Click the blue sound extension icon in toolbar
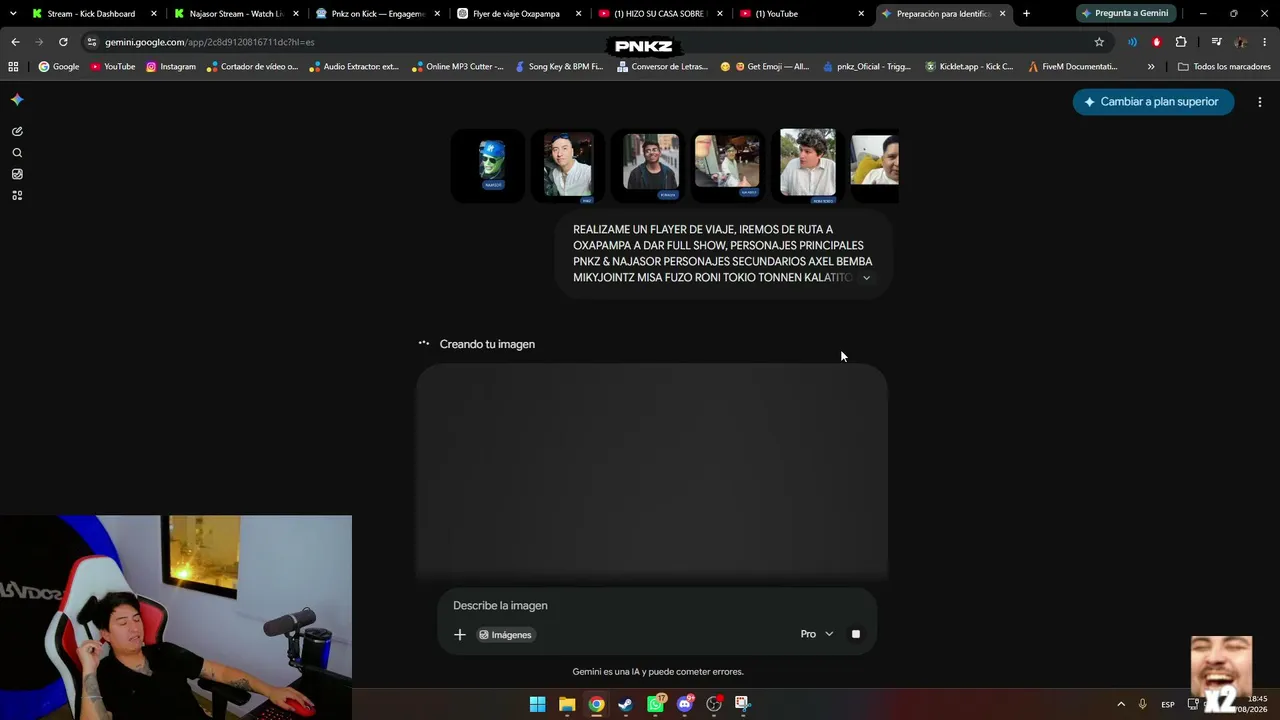This screenshot has width=1280, height=720. (1132, 42)
